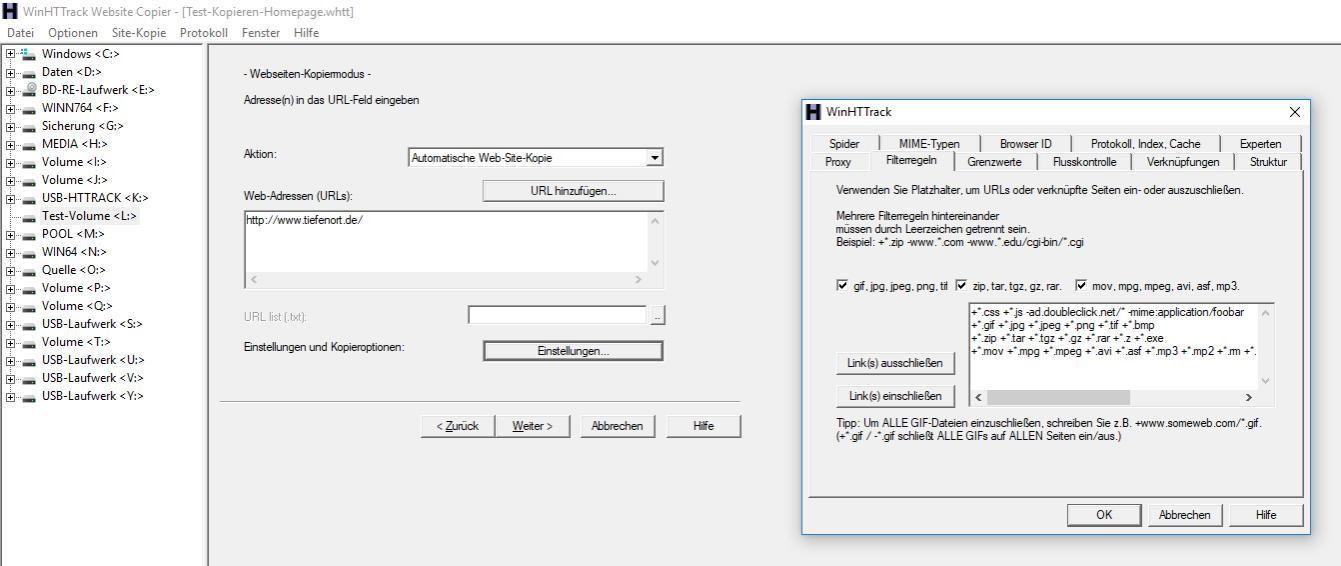Screen dimensions: 1341x566
Task: Click Hilfe button in the main wizard
Action: click(x=704, y=426)
